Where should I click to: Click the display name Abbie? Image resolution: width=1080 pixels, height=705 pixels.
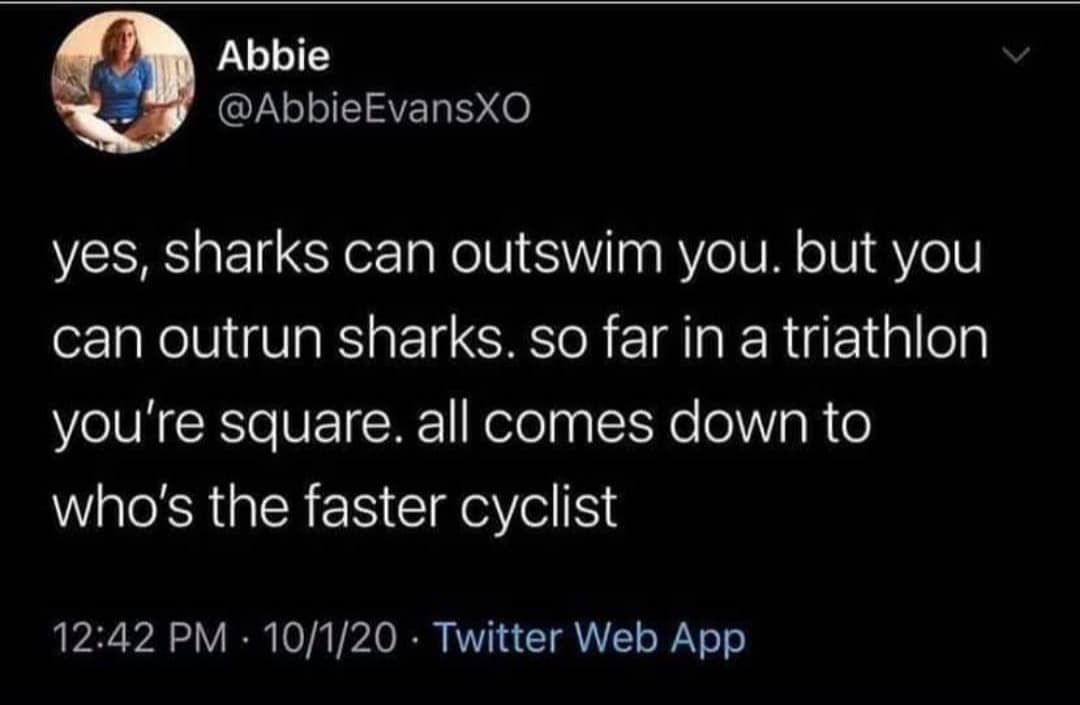click(273, 56)
